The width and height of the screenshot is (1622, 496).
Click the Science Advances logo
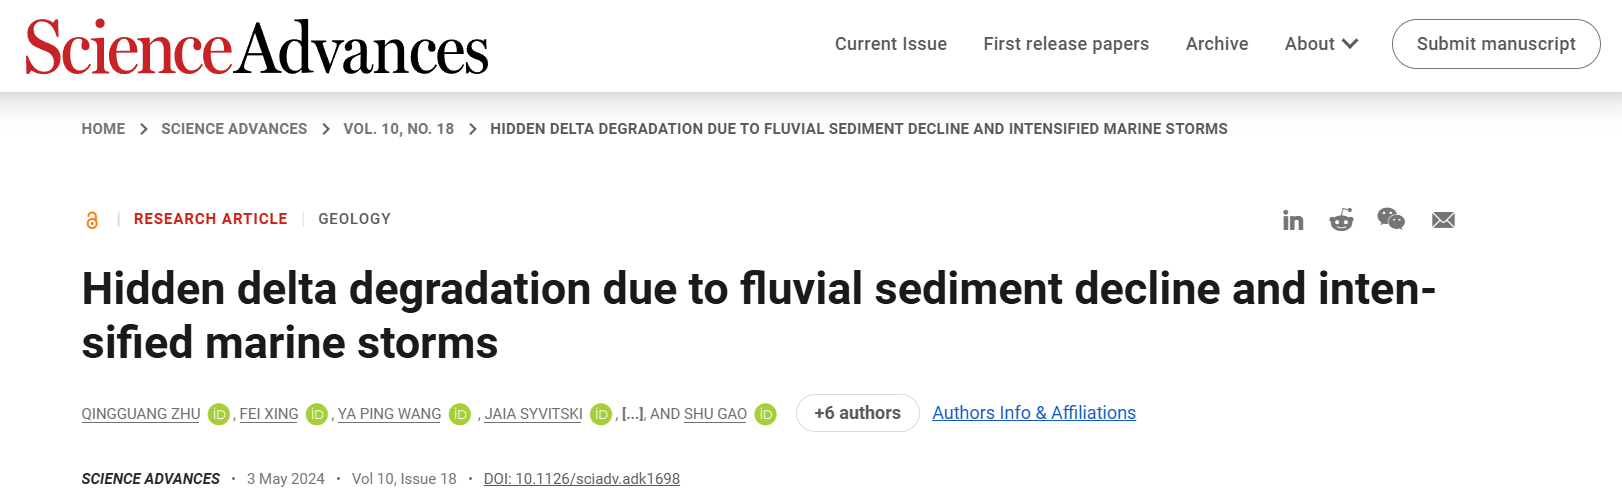pos(257,47)
